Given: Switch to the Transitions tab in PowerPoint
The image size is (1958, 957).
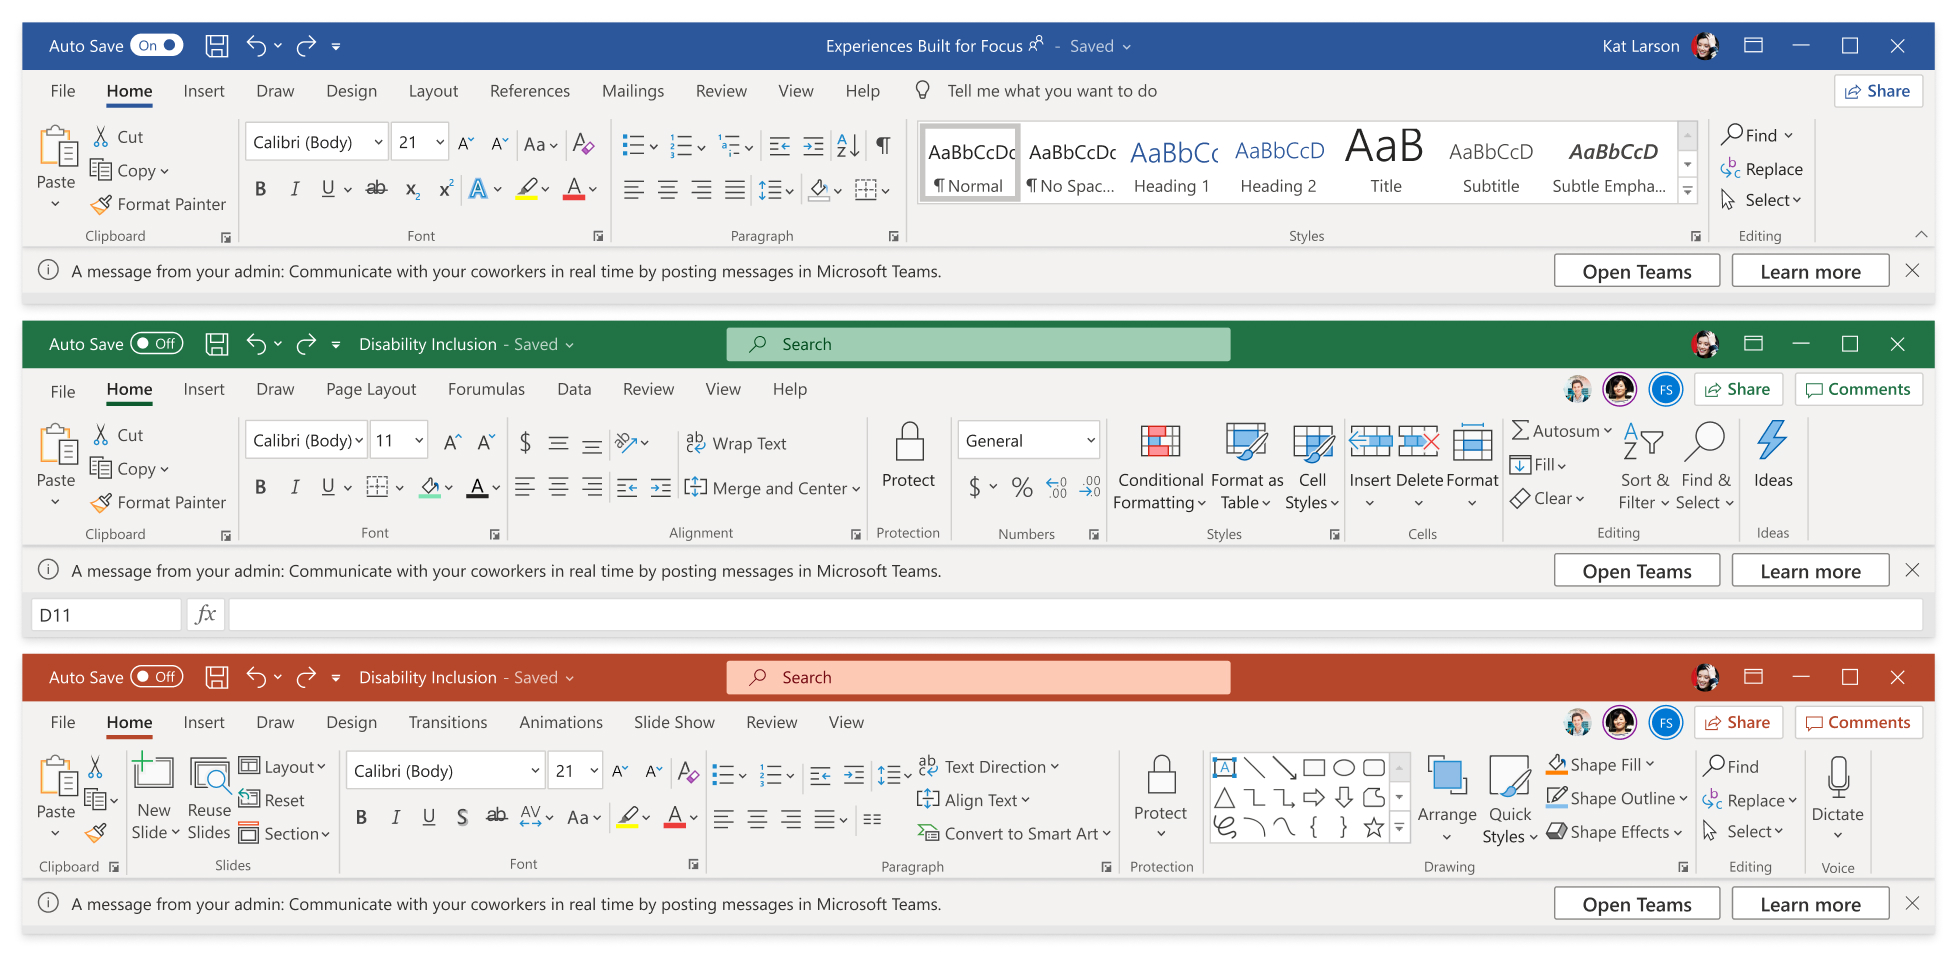Looking at the screenshot, I should 447,722.
